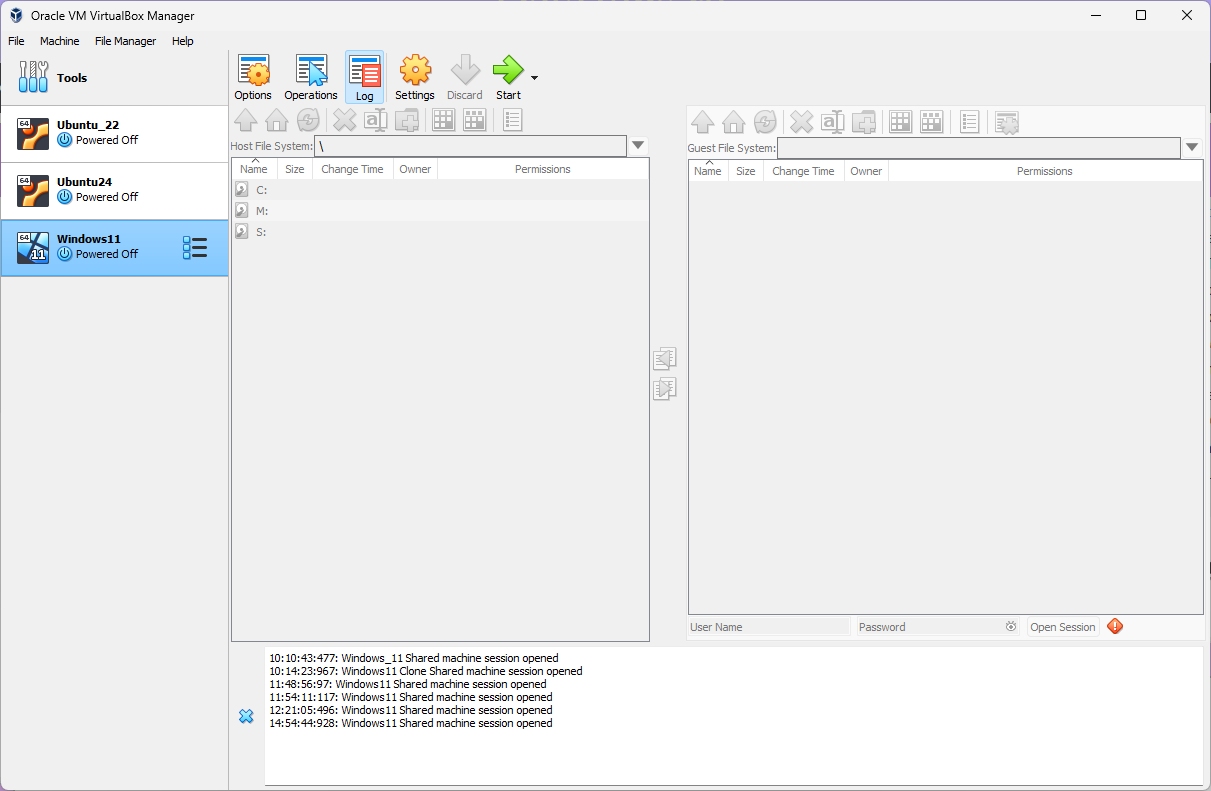Screen dimensions: 1211x791
Task: Invert selection in guest pane
Action: coord(932,122)
